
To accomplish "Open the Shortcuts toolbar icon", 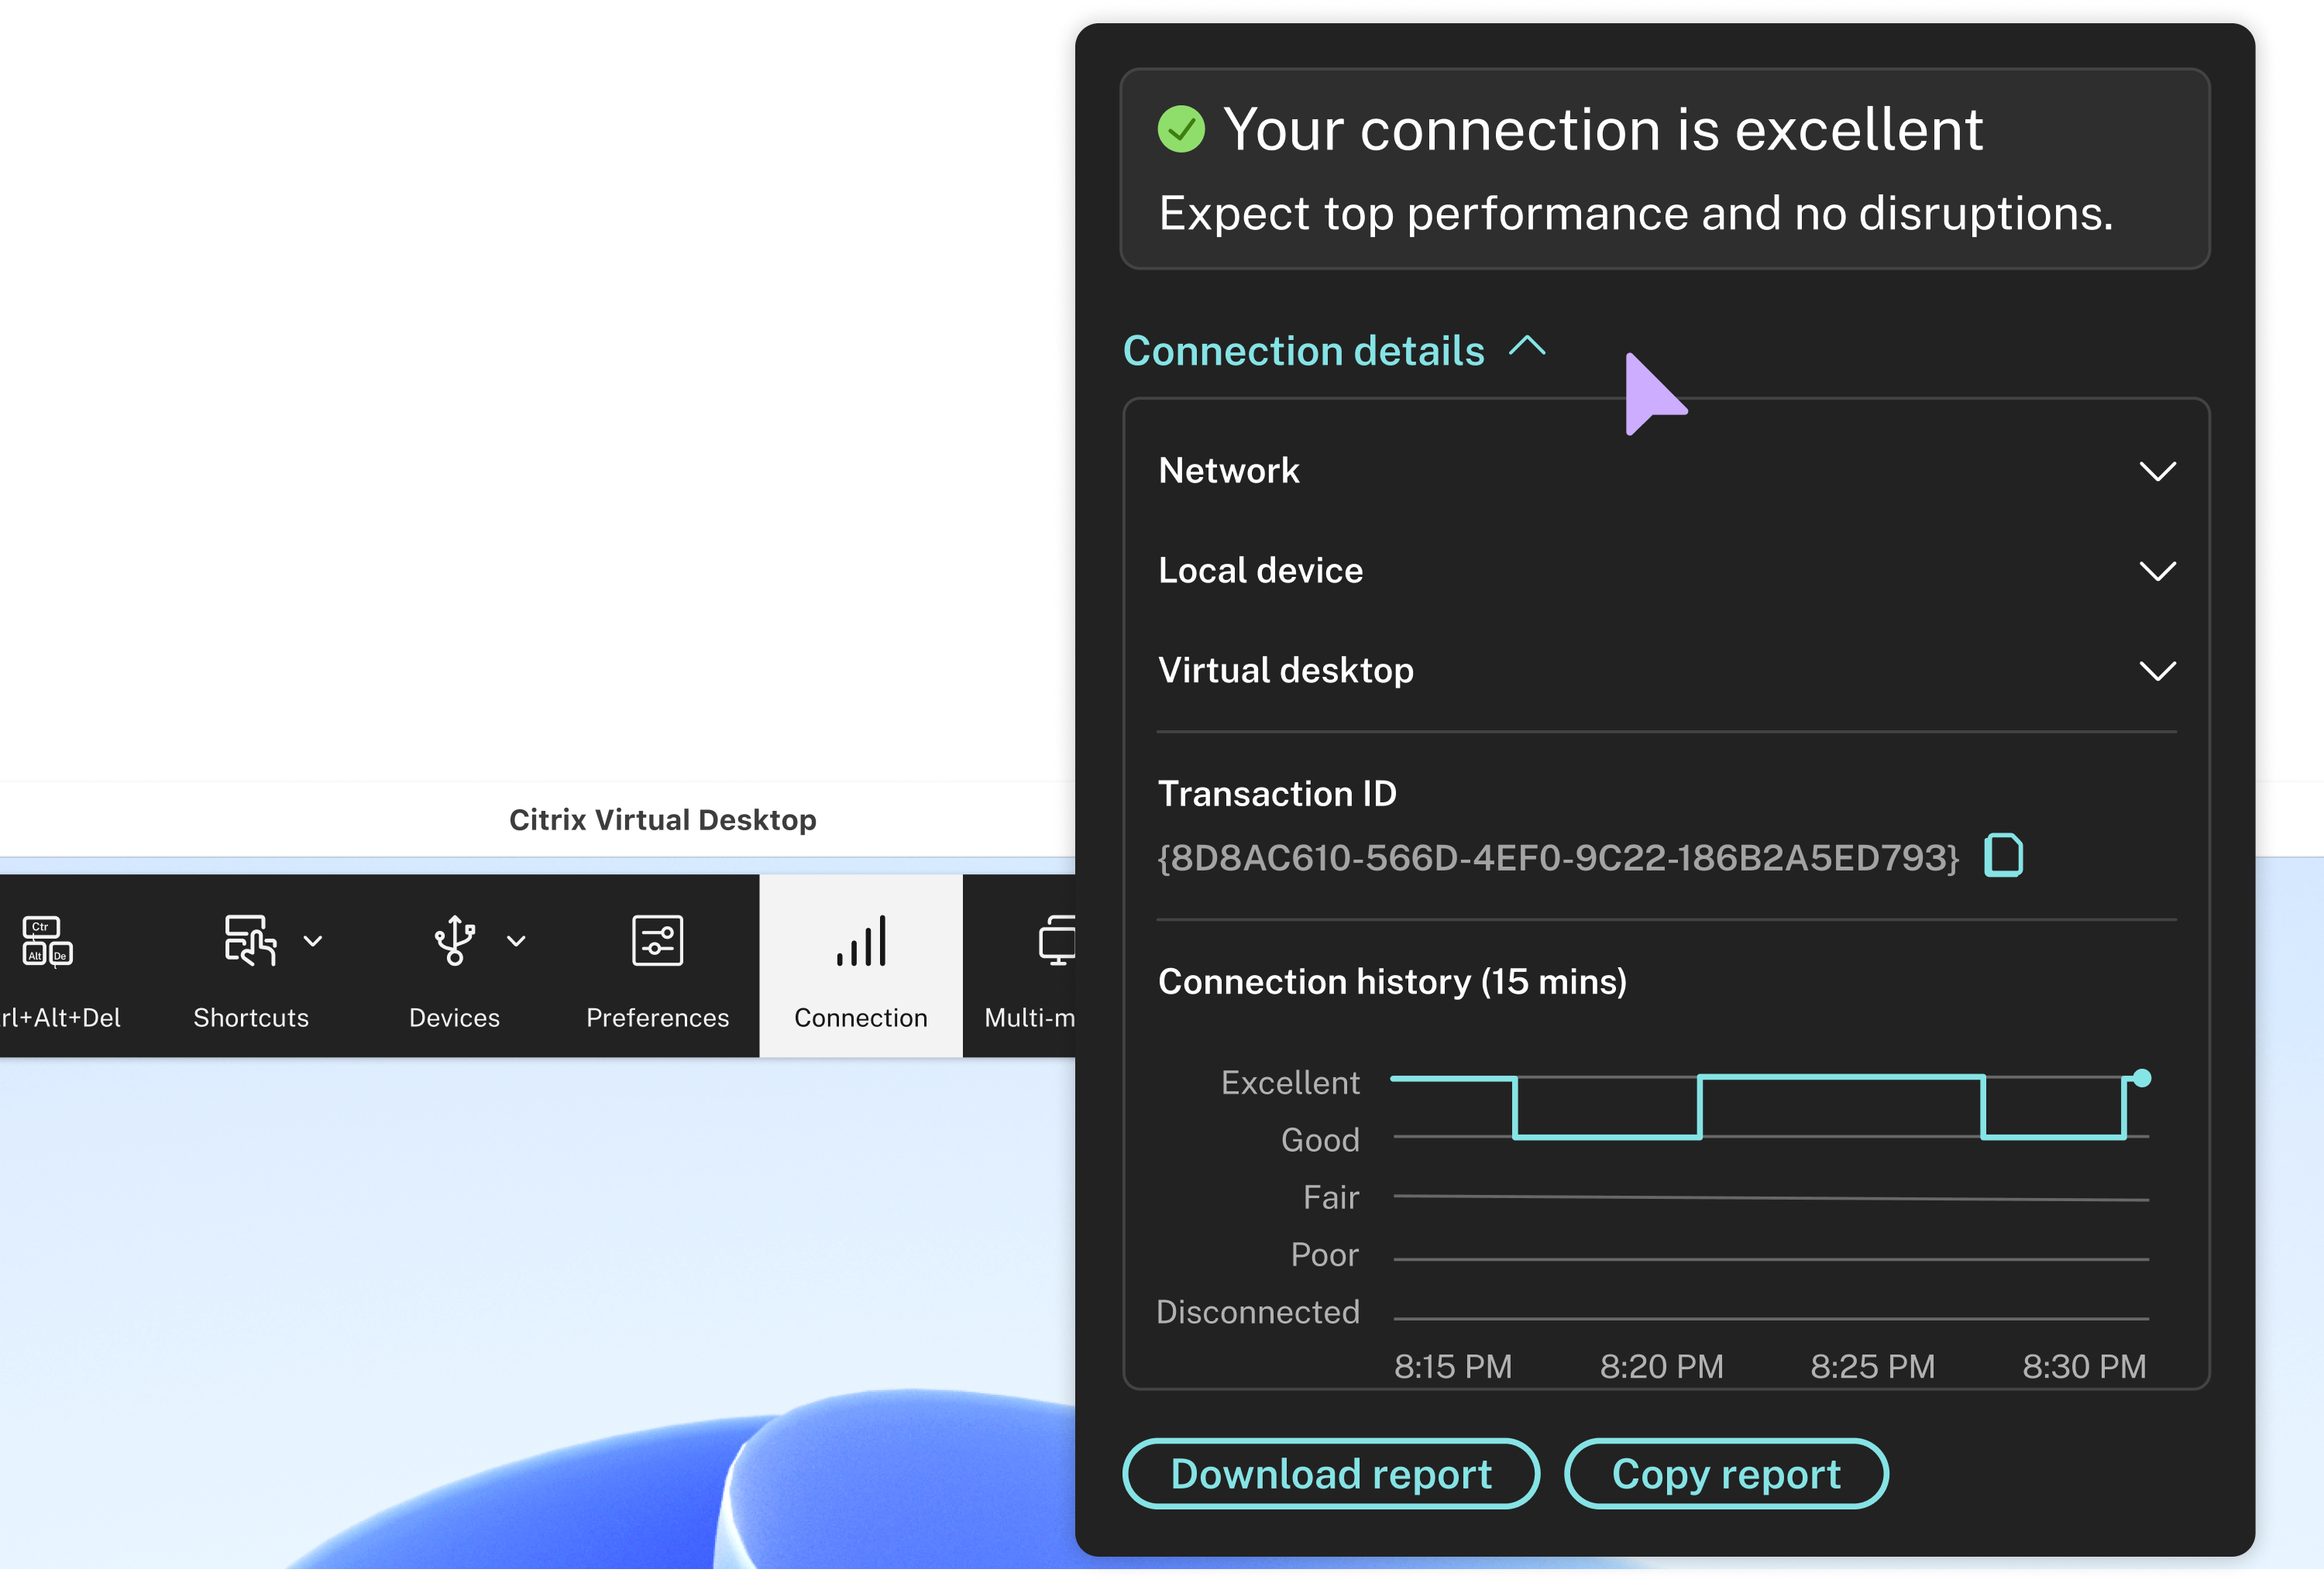I will point(250,941).
